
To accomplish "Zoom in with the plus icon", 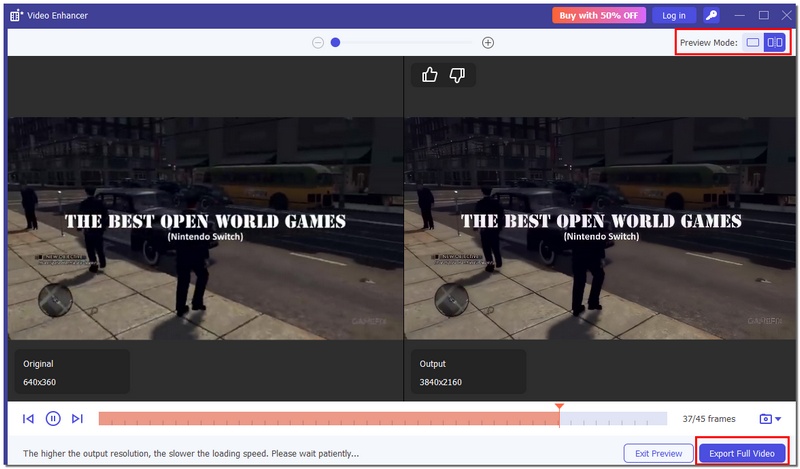I will [488, 42].
